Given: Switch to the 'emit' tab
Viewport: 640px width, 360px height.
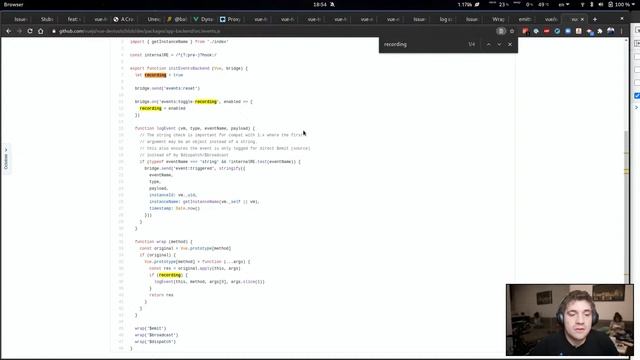Looking at the screenshot, I should click(x=524, y=19).
